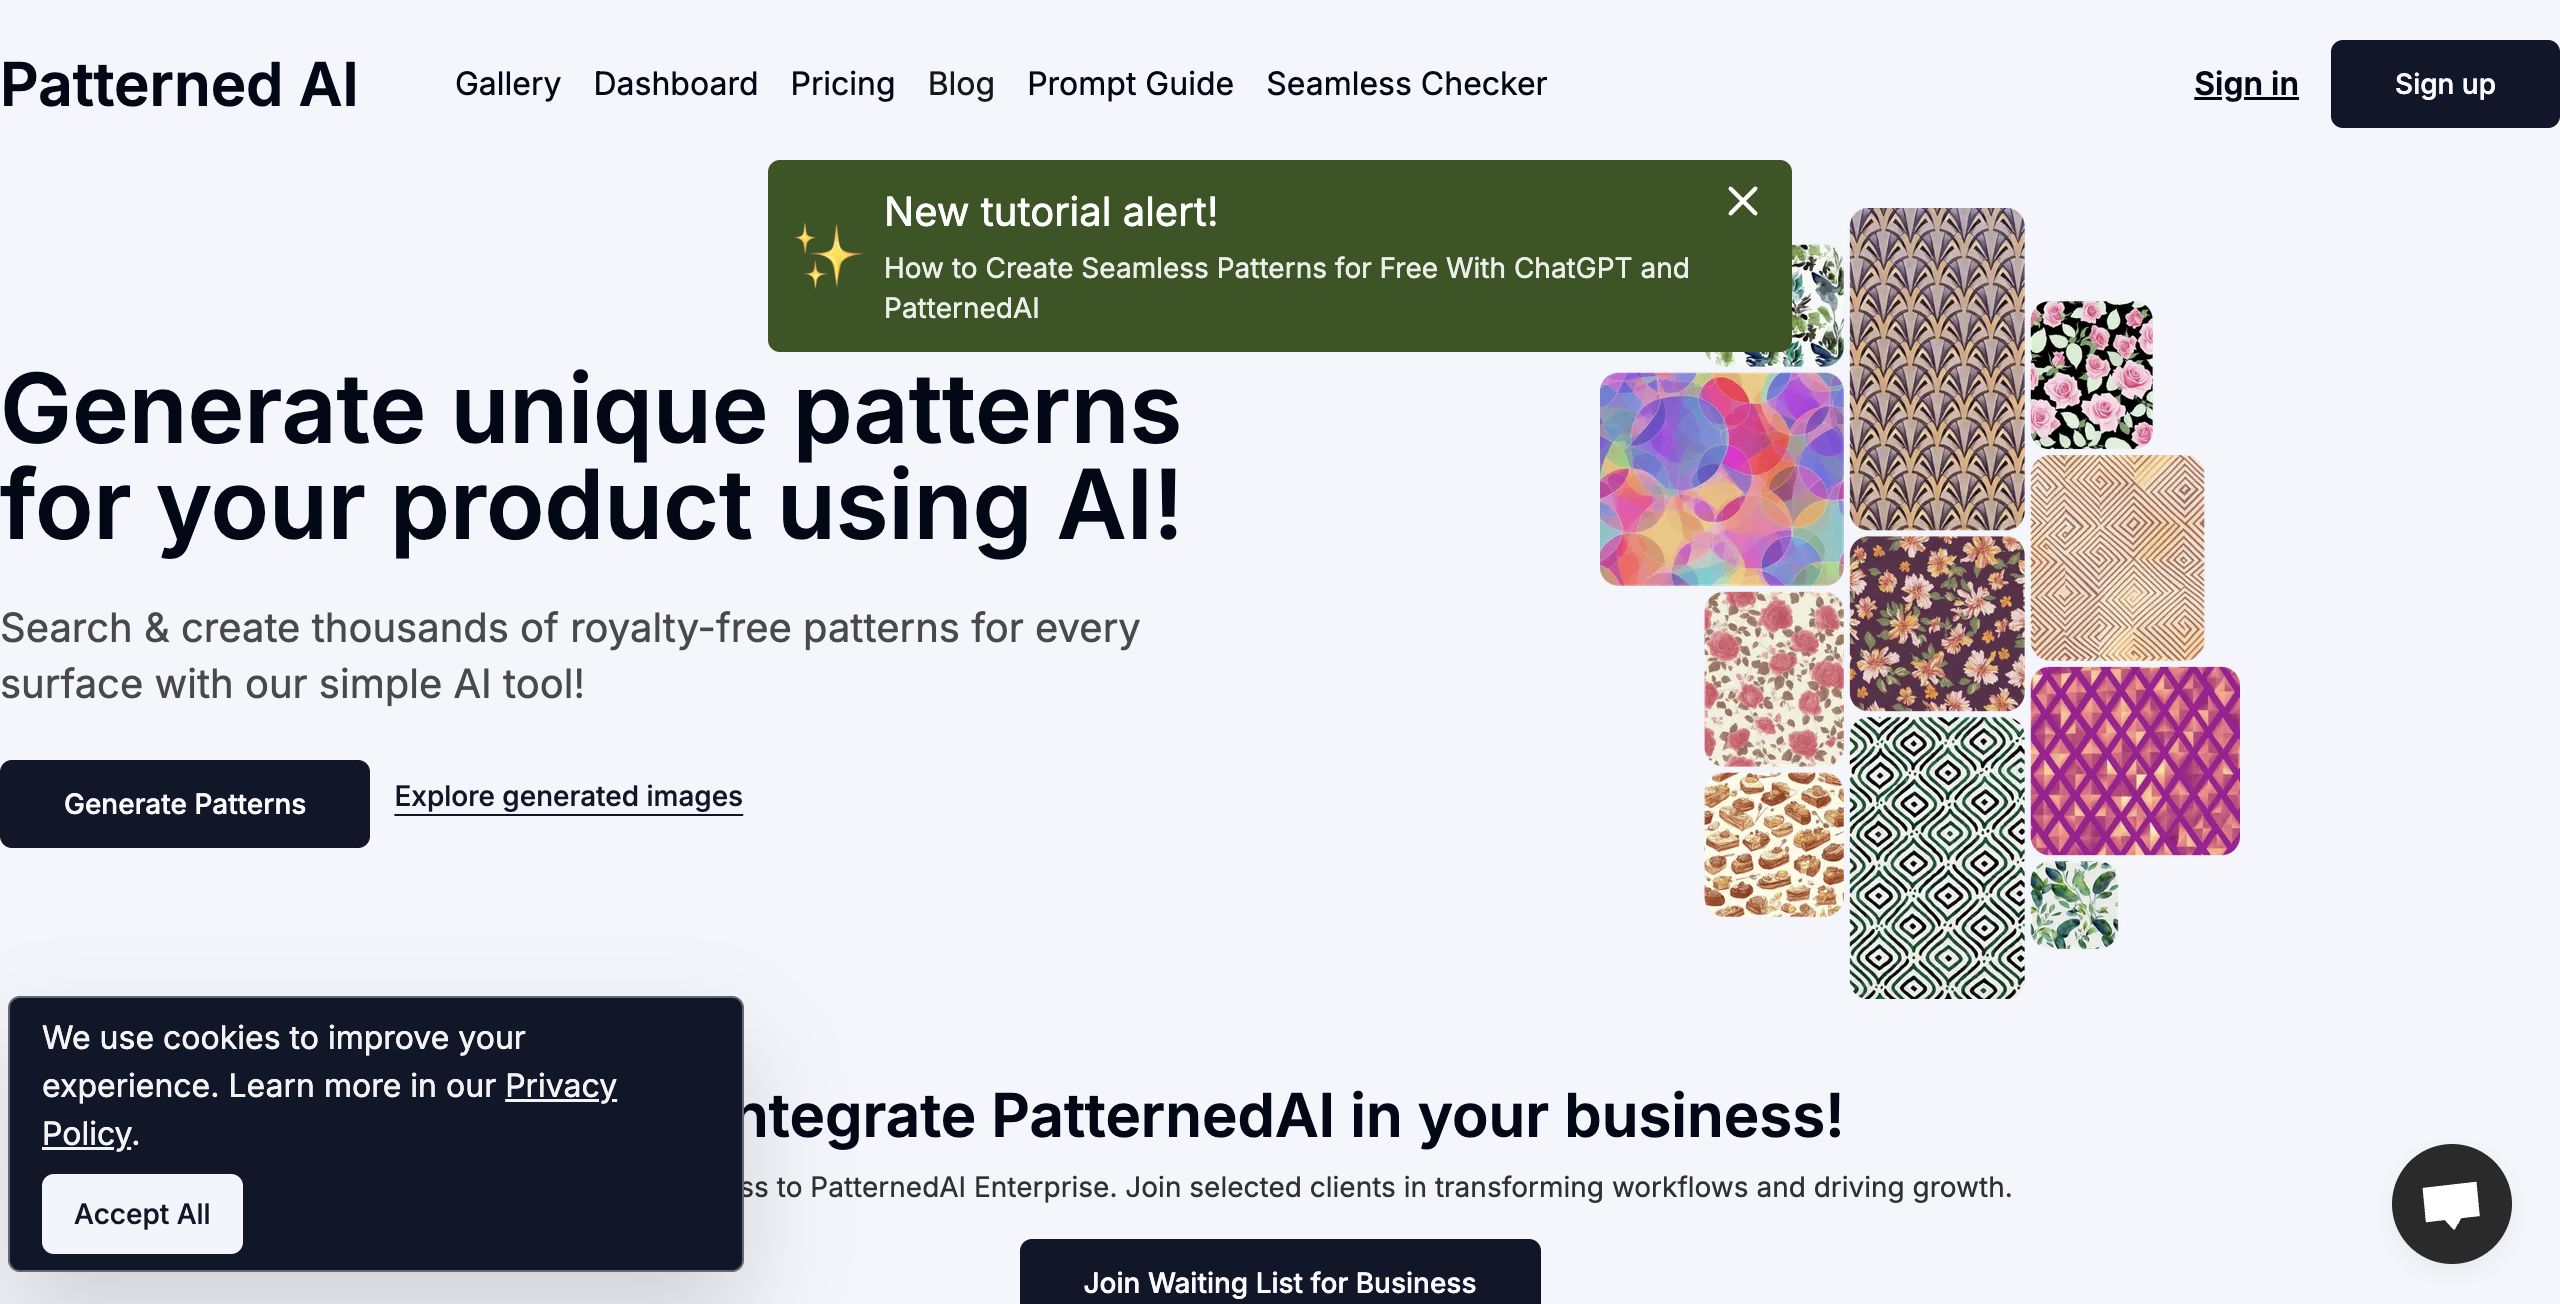Click the Patterned AI logo

coord(180,84)
